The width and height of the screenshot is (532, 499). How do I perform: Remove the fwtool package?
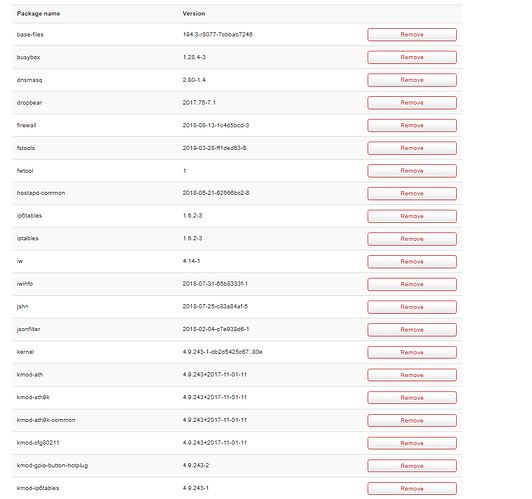tap(412, 171)
